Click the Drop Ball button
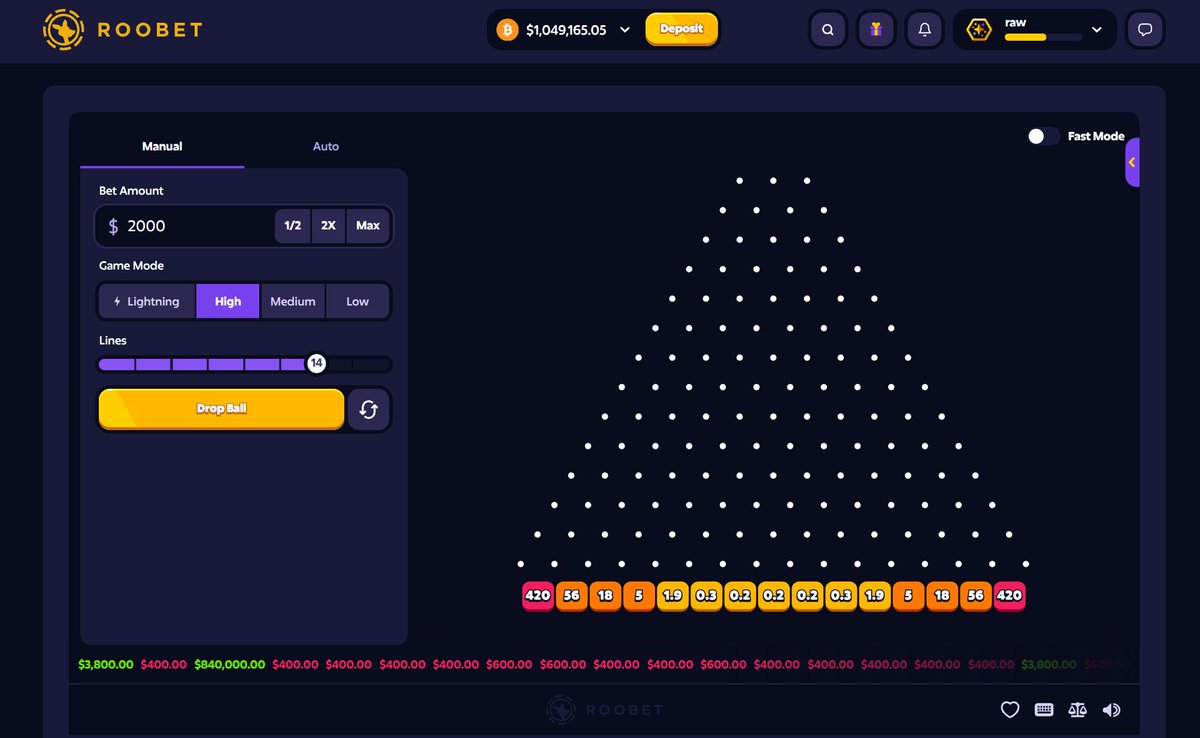This screenshot has height=738, width=1200. tap(221, 409)
